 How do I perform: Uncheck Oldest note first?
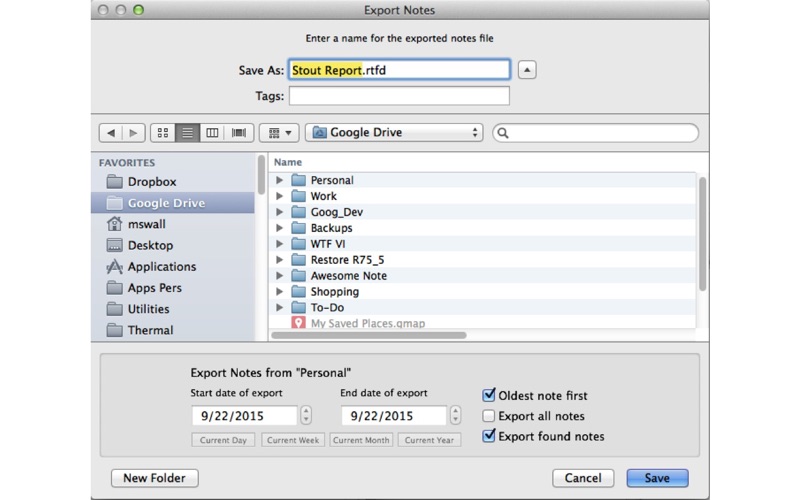(x=489, y=395)
